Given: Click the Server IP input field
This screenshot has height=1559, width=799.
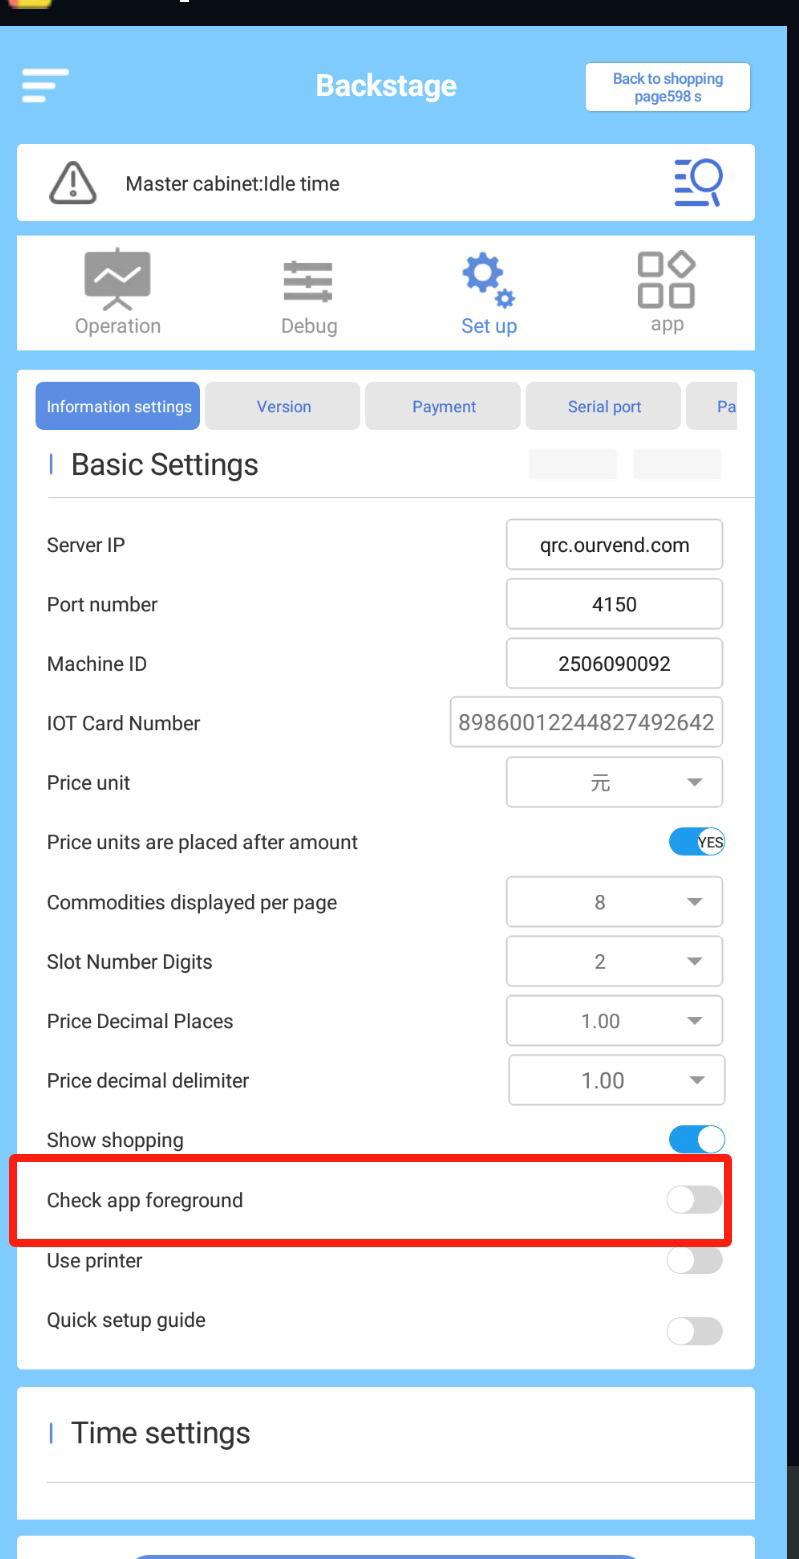Looking at the screenshot, I should coord(614,545).
